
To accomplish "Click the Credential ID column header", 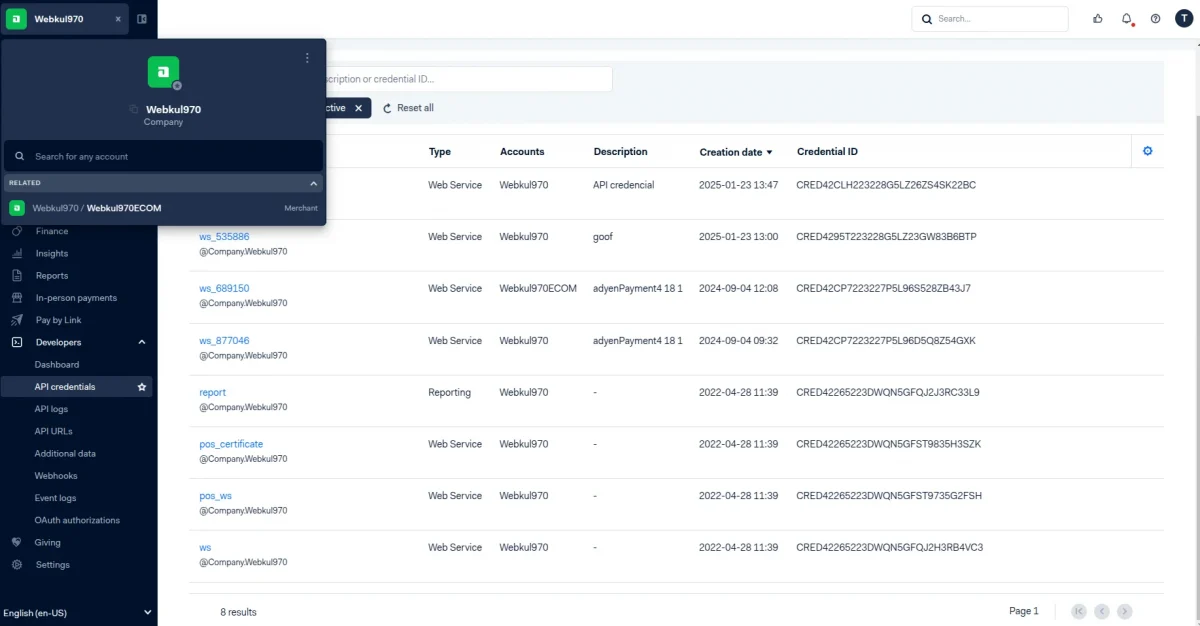I will [827, 152].
